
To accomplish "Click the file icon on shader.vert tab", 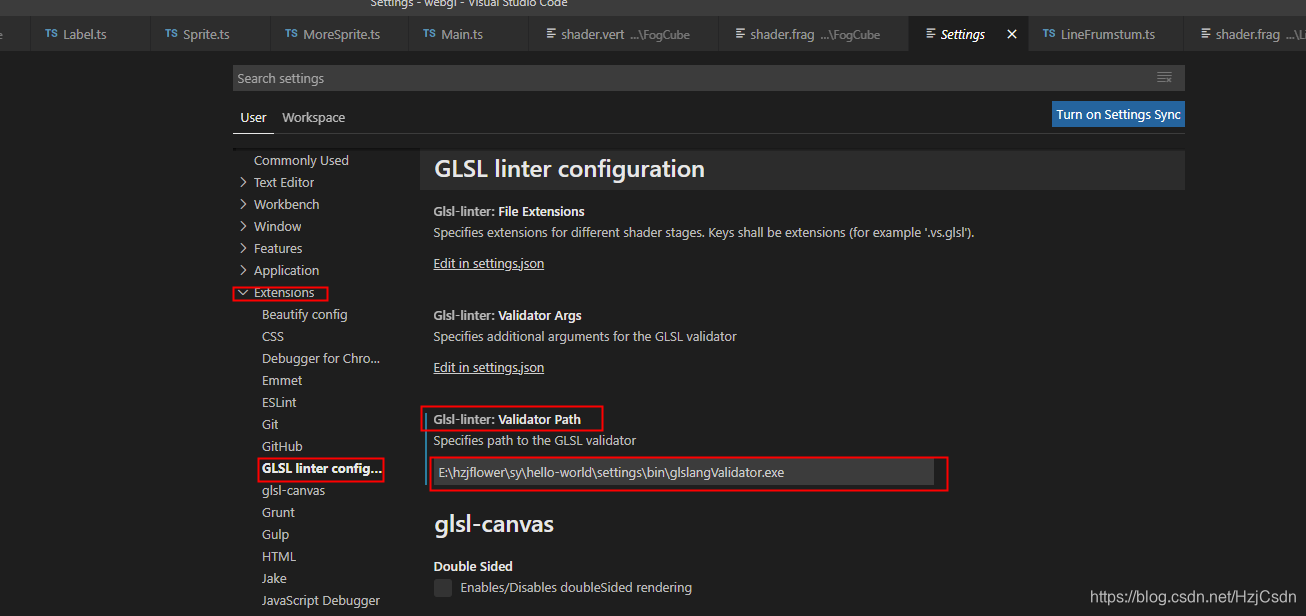I will [551, 34].
